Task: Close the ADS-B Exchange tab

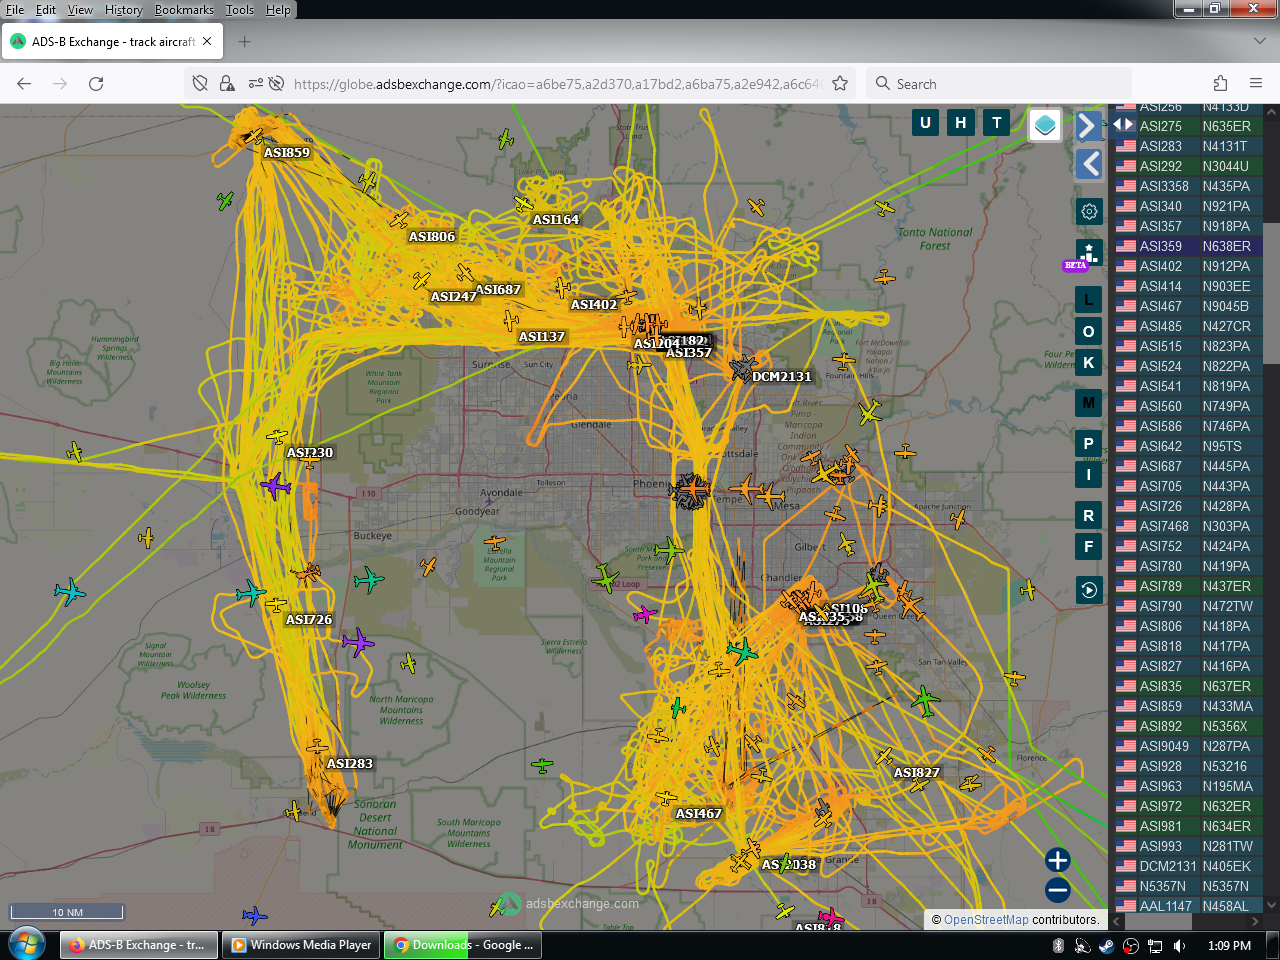Action: 207,42
